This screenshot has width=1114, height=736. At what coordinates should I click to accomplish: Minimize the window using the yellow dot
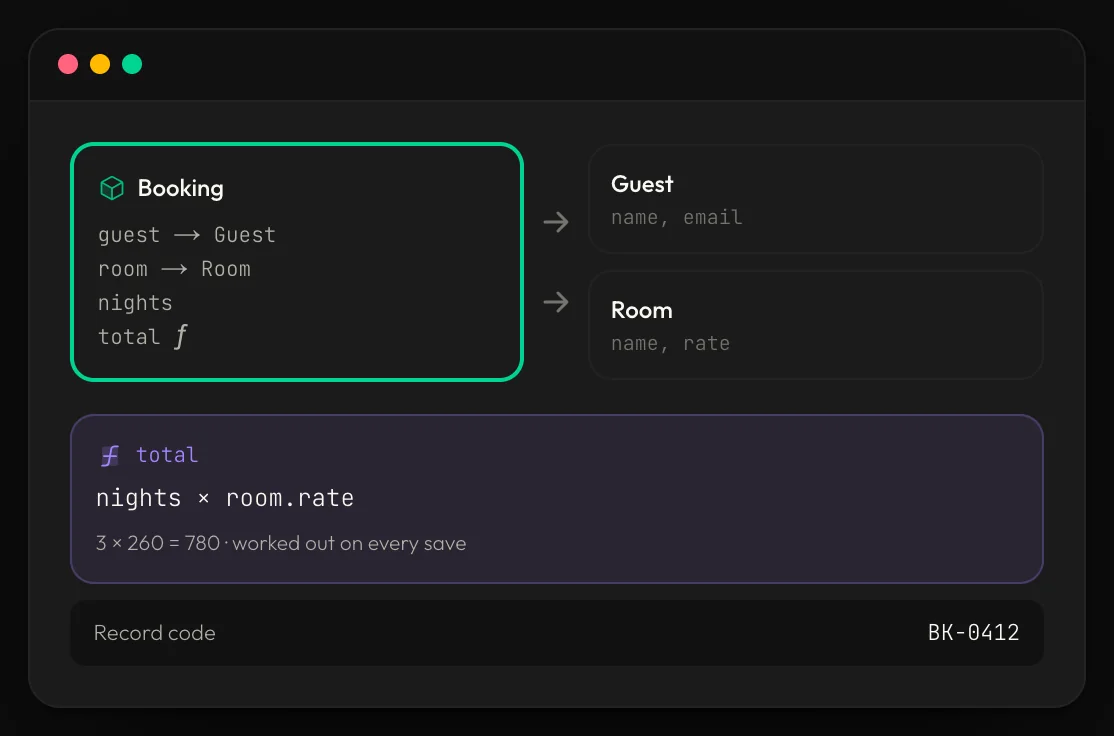100,64
